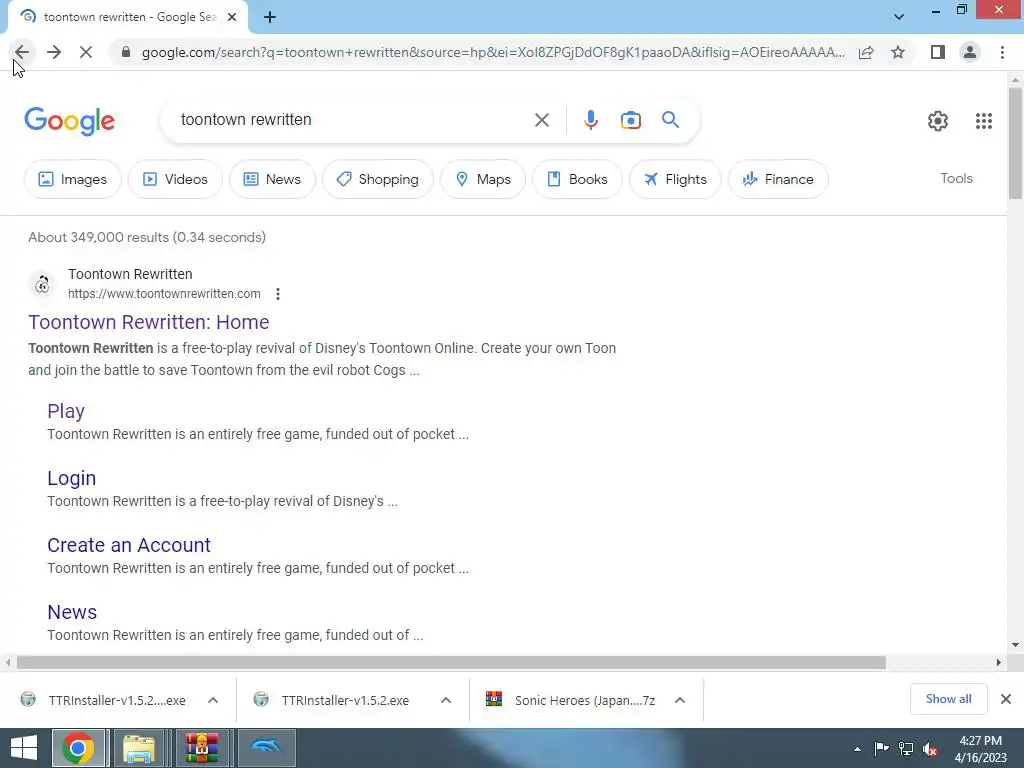The height and width of the screenshot is (768, 1024).
Task: Stop page loading with the X button
Action: pos(86,52)
